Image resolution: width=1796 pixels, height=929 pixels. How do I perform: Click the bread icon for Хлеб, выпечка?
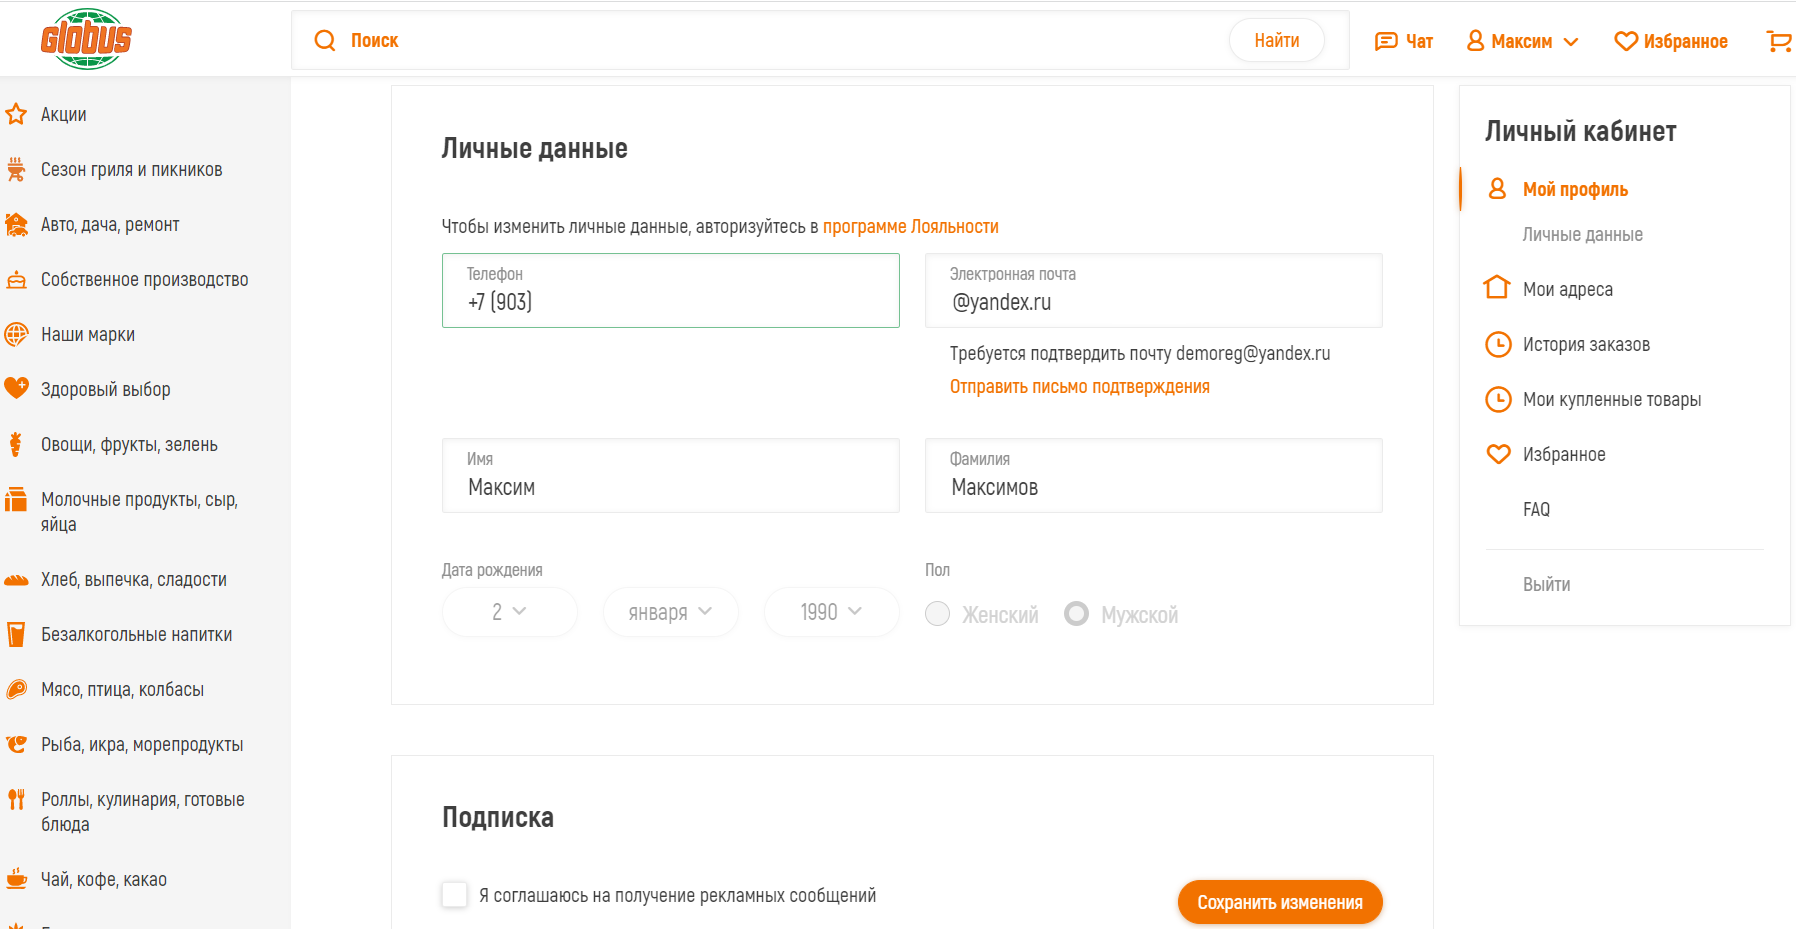click(x=16, y=580)
